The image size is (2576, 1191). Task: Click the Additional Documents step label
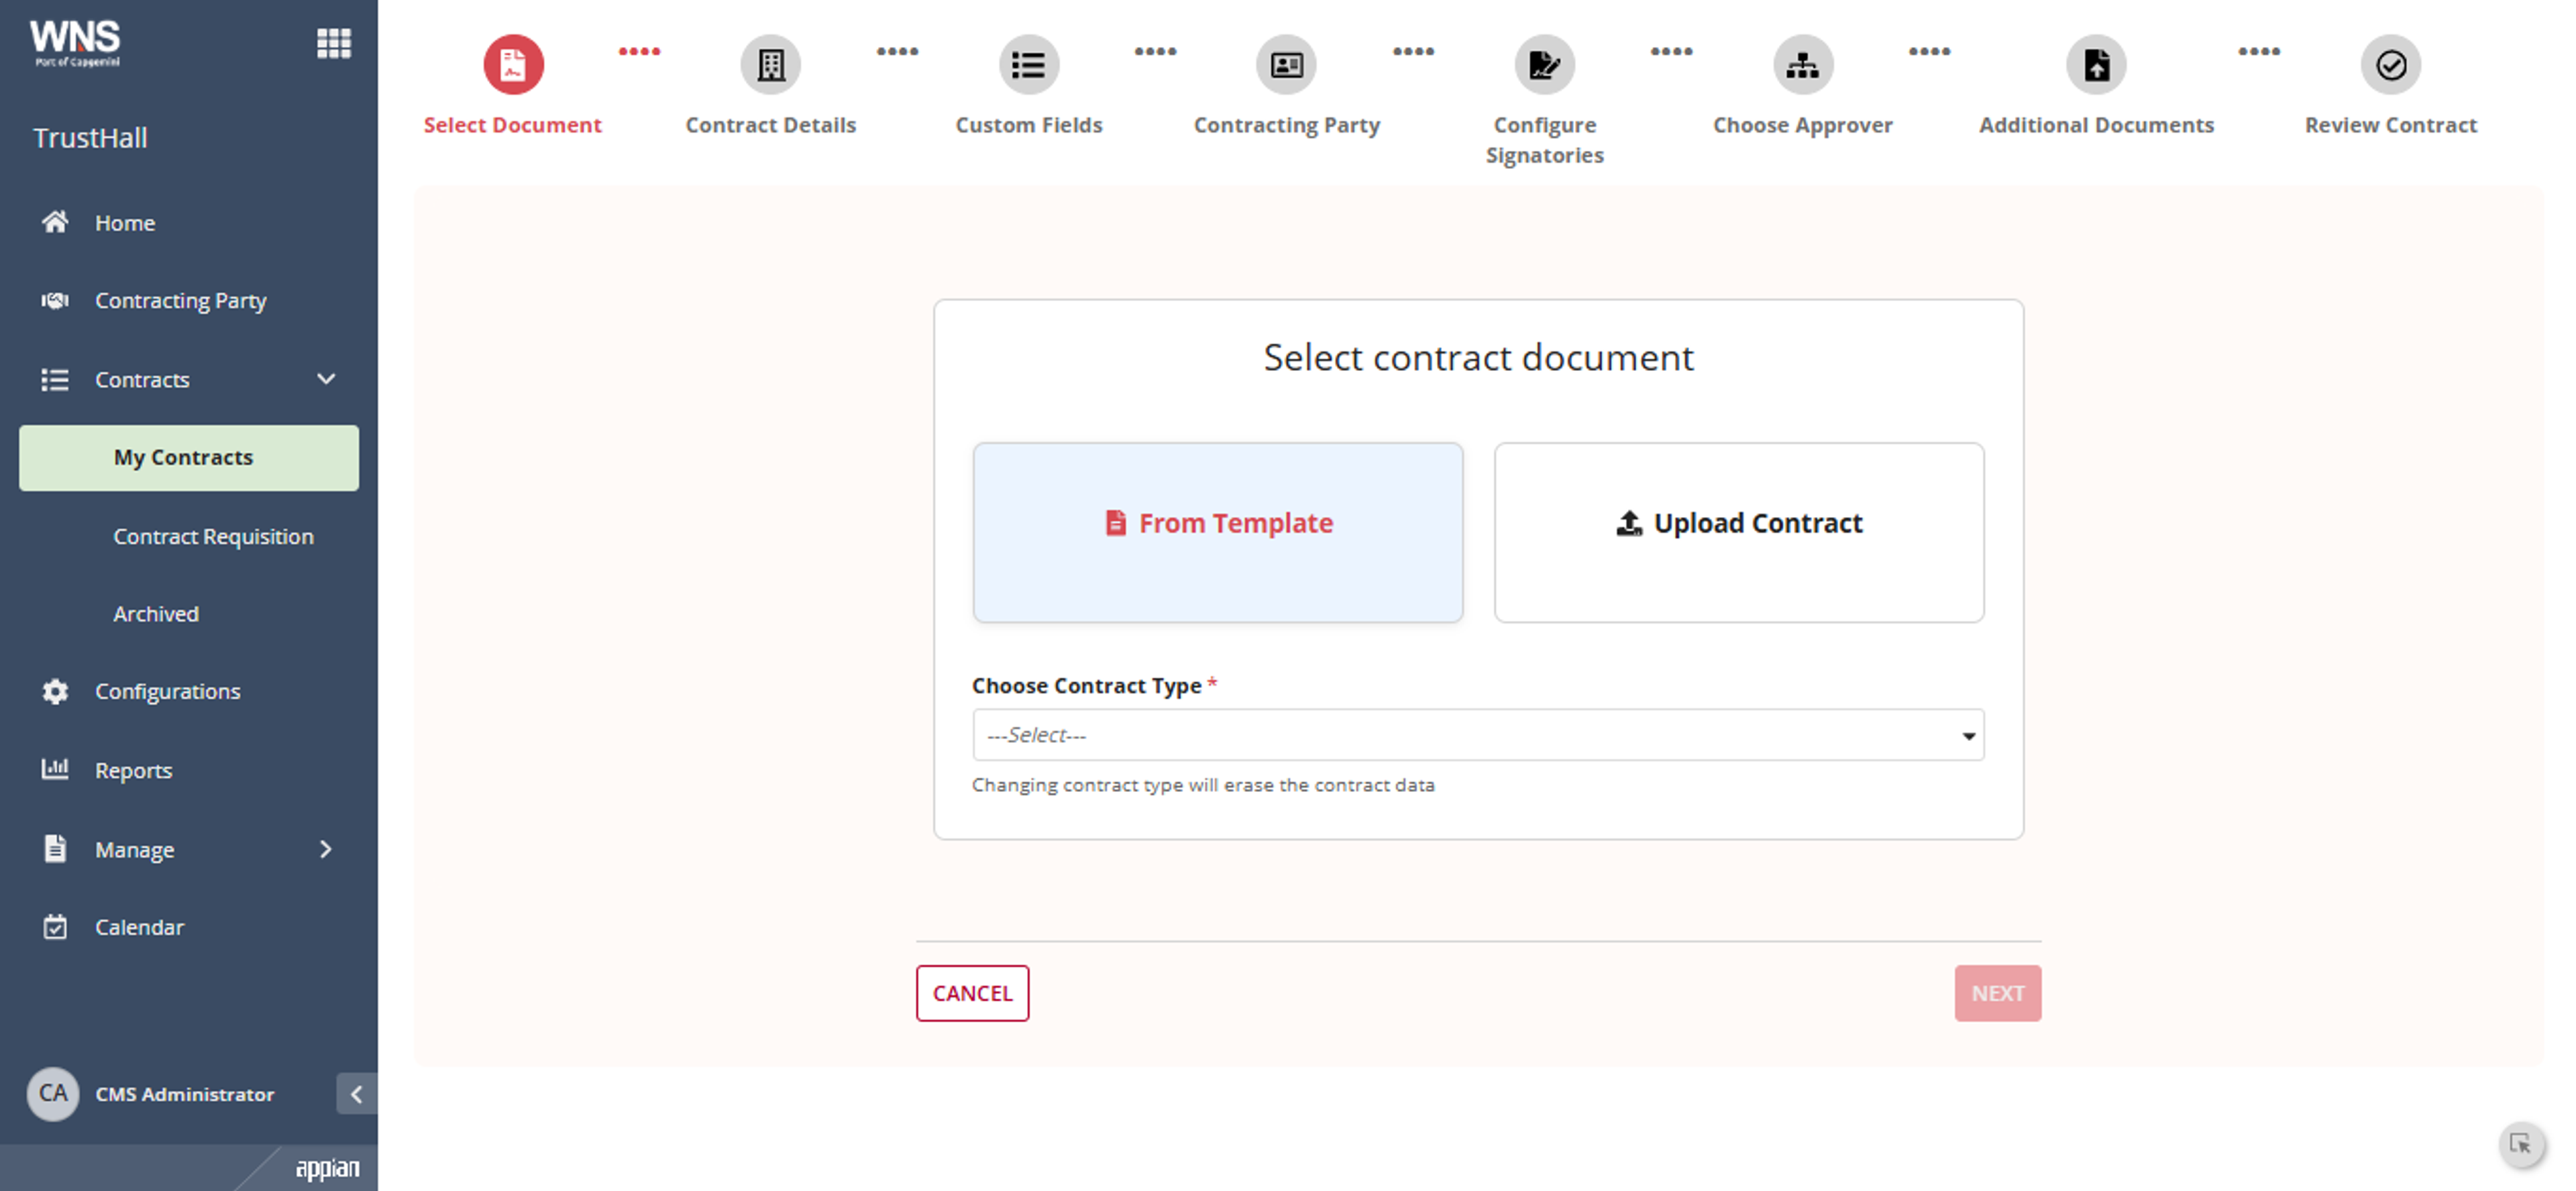2096,125
